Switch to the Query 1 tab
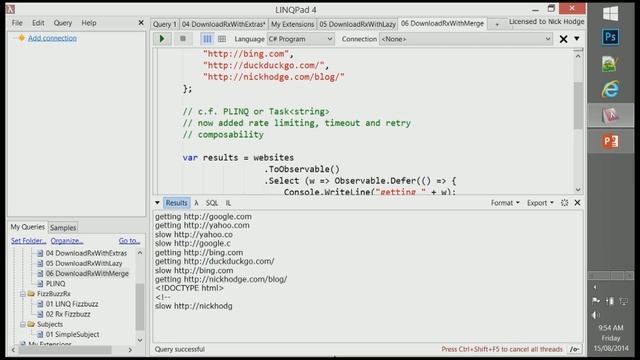The width and height of the screenshot is (640, 360). 164,24
